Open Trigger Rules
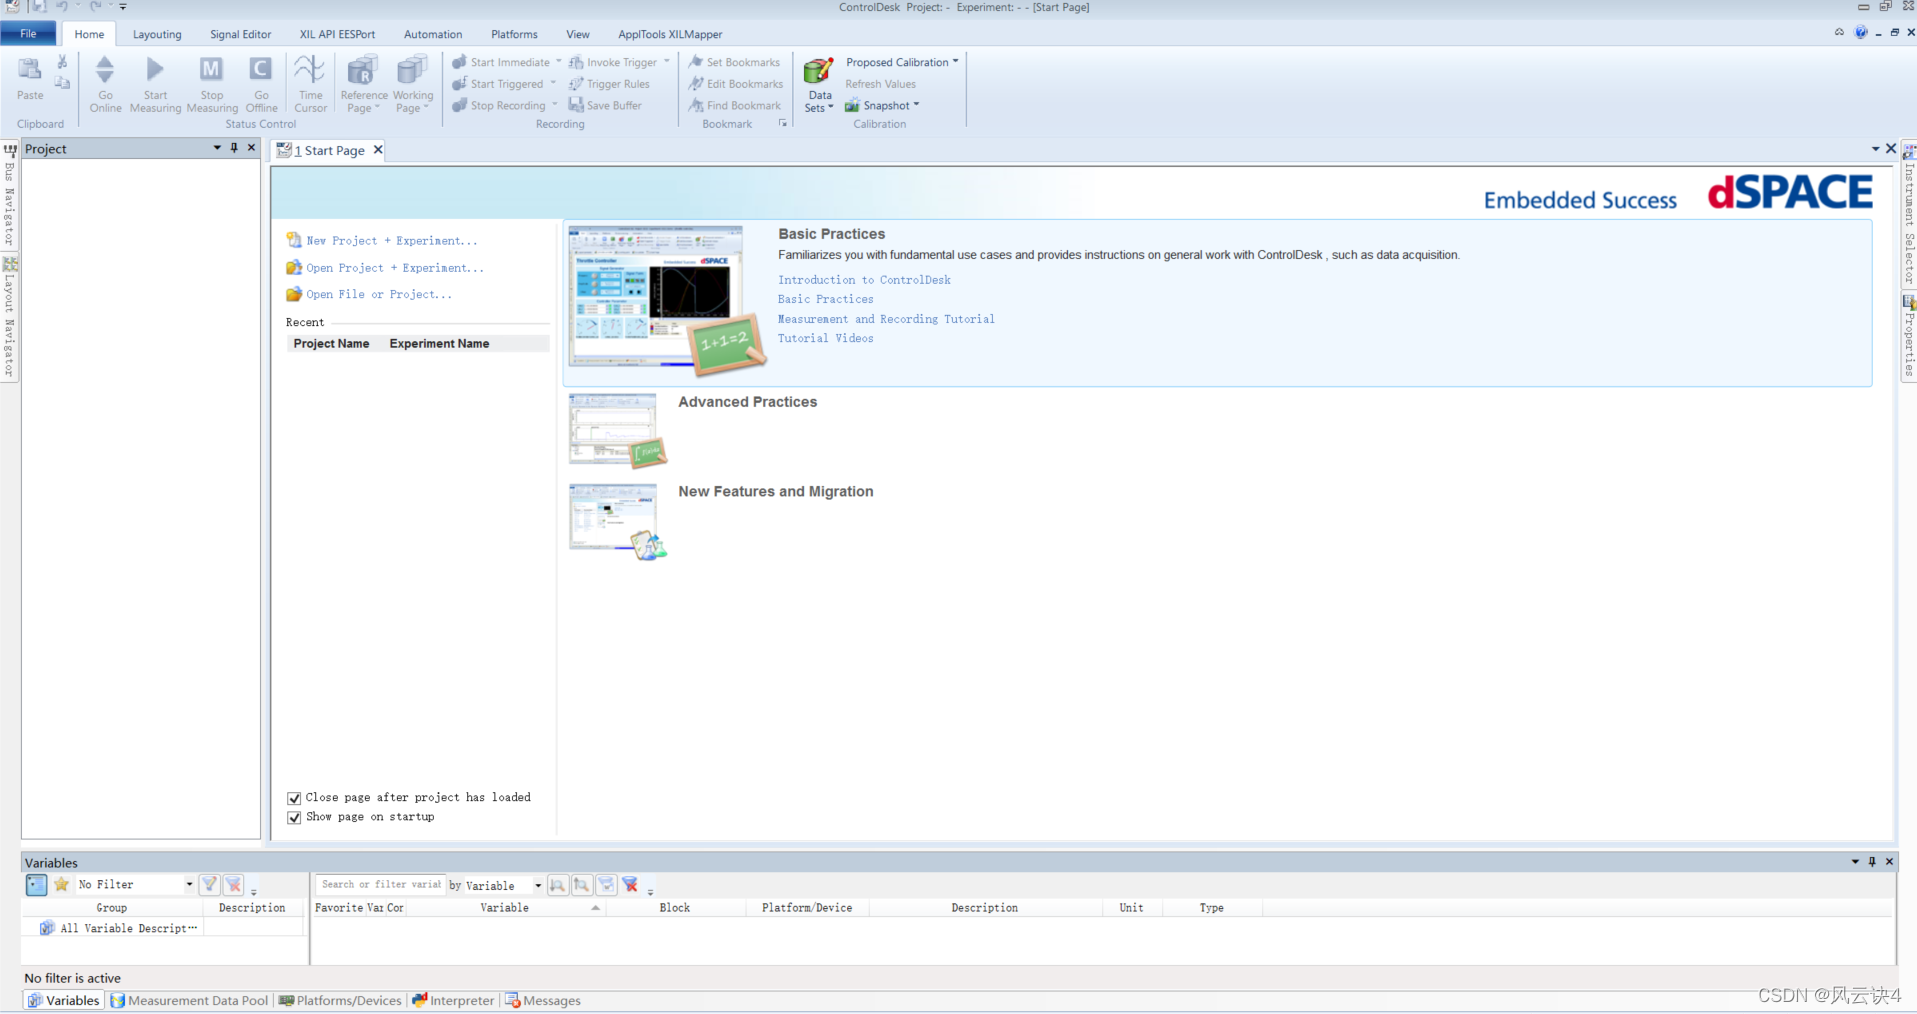Image resolution: width=1917 pixels, height=1014 pixels. 609,84
